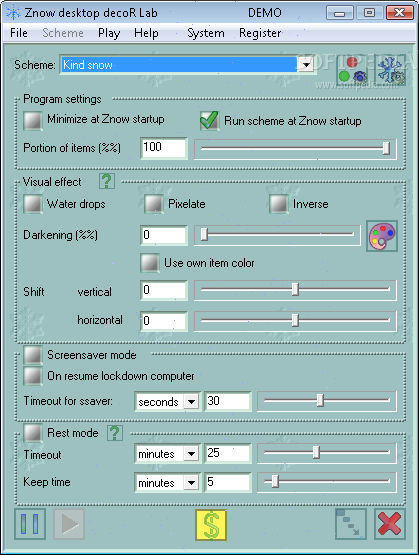Open the File menu
Image resolution: width=419 pixels, height=555 pixels.
(x=19, y=33)
